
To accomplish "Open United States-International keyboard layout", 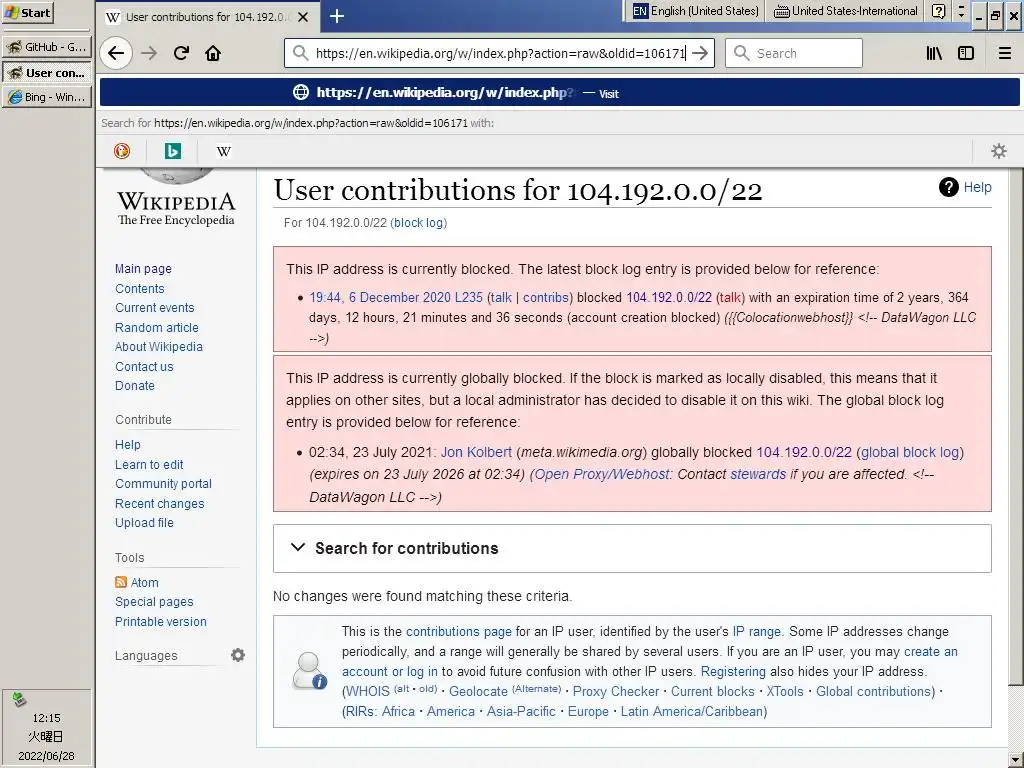I will (846, 11).
